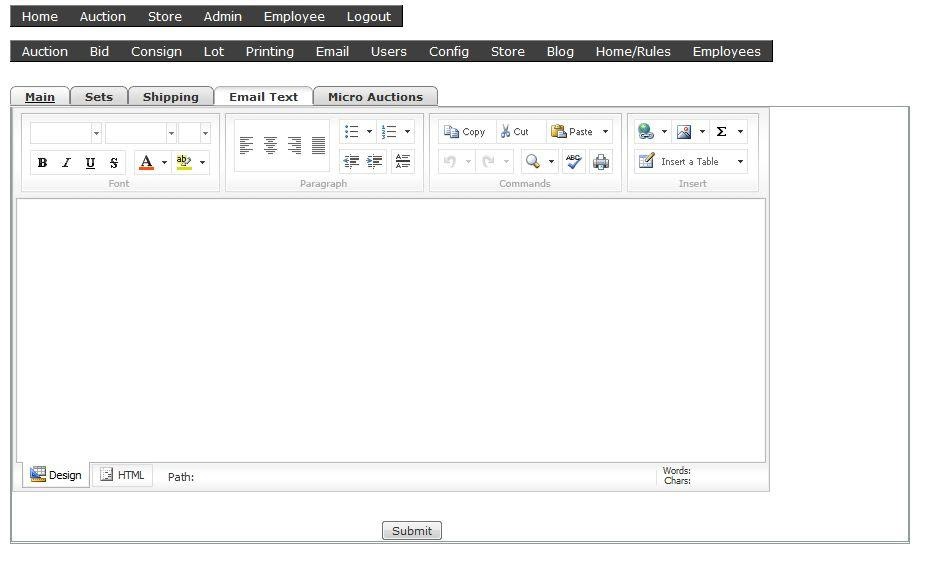Viewport: 928px width, 568px height.
Task: Click the Paste command
Action: tap(572, 131)
